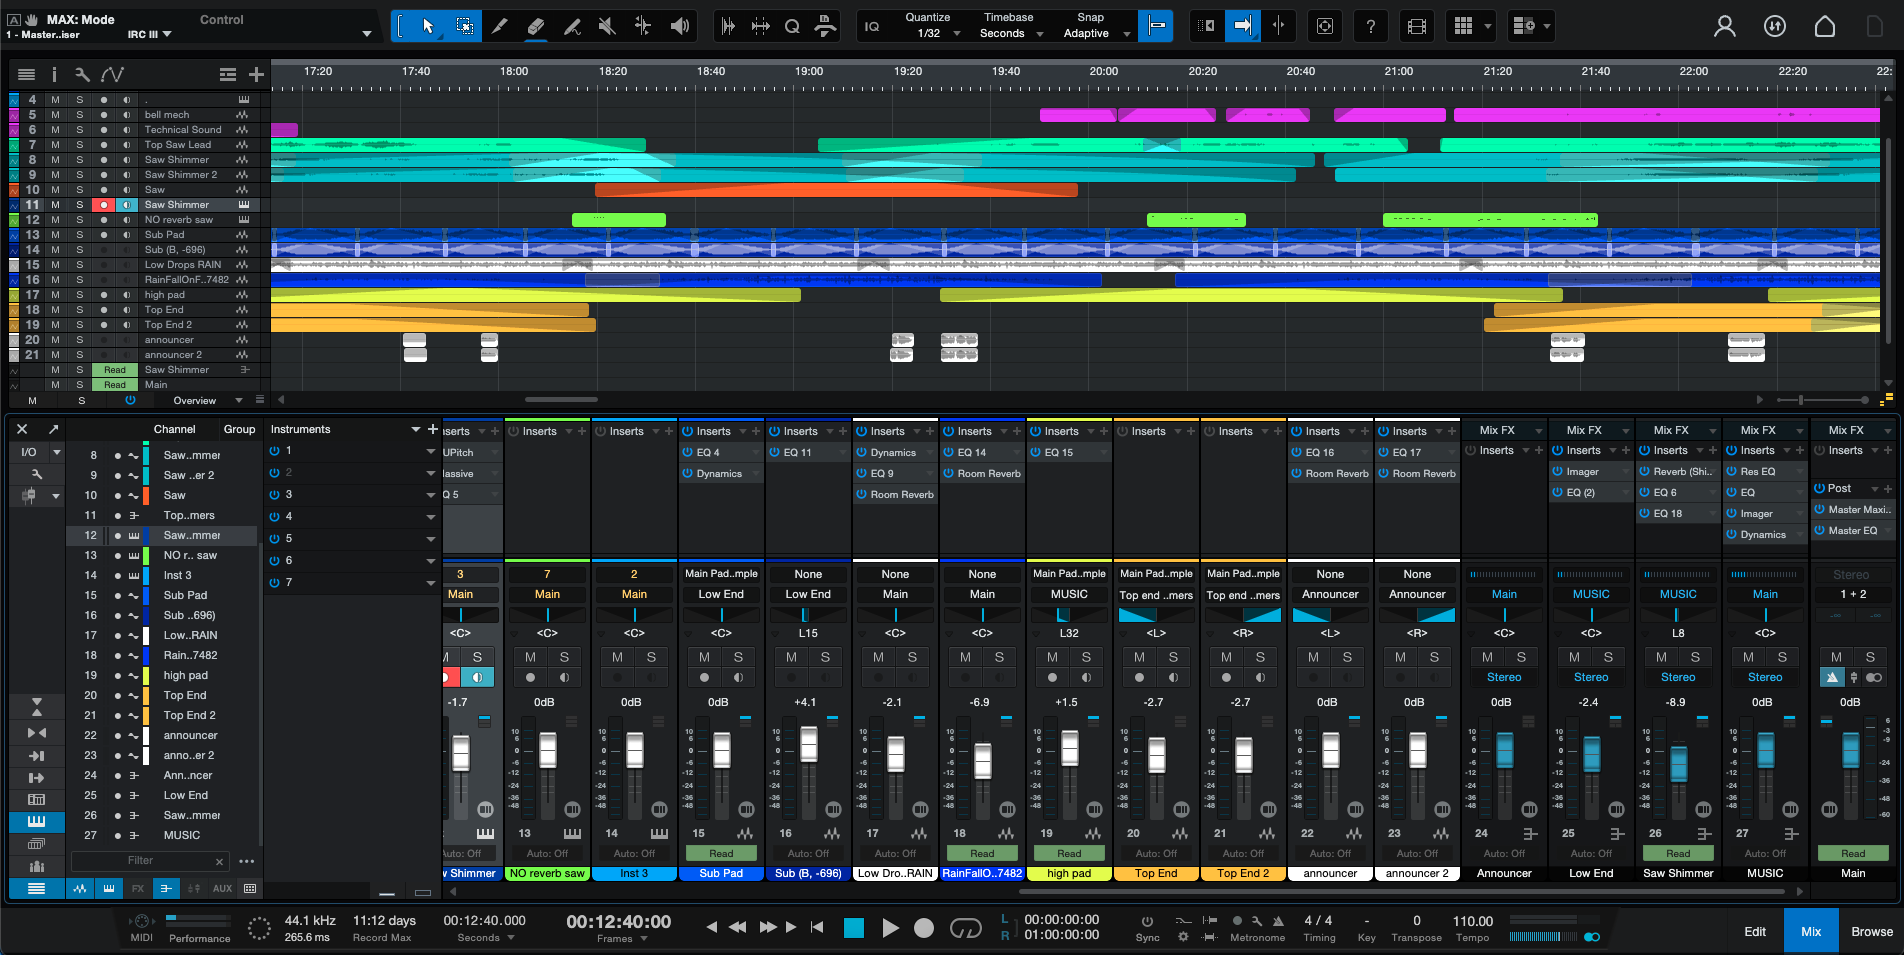The height and width of the screenshot is (955, 1904).
Task: Select the Listen speaker tool
Action: pyautogui.click(x=680, y=26)
